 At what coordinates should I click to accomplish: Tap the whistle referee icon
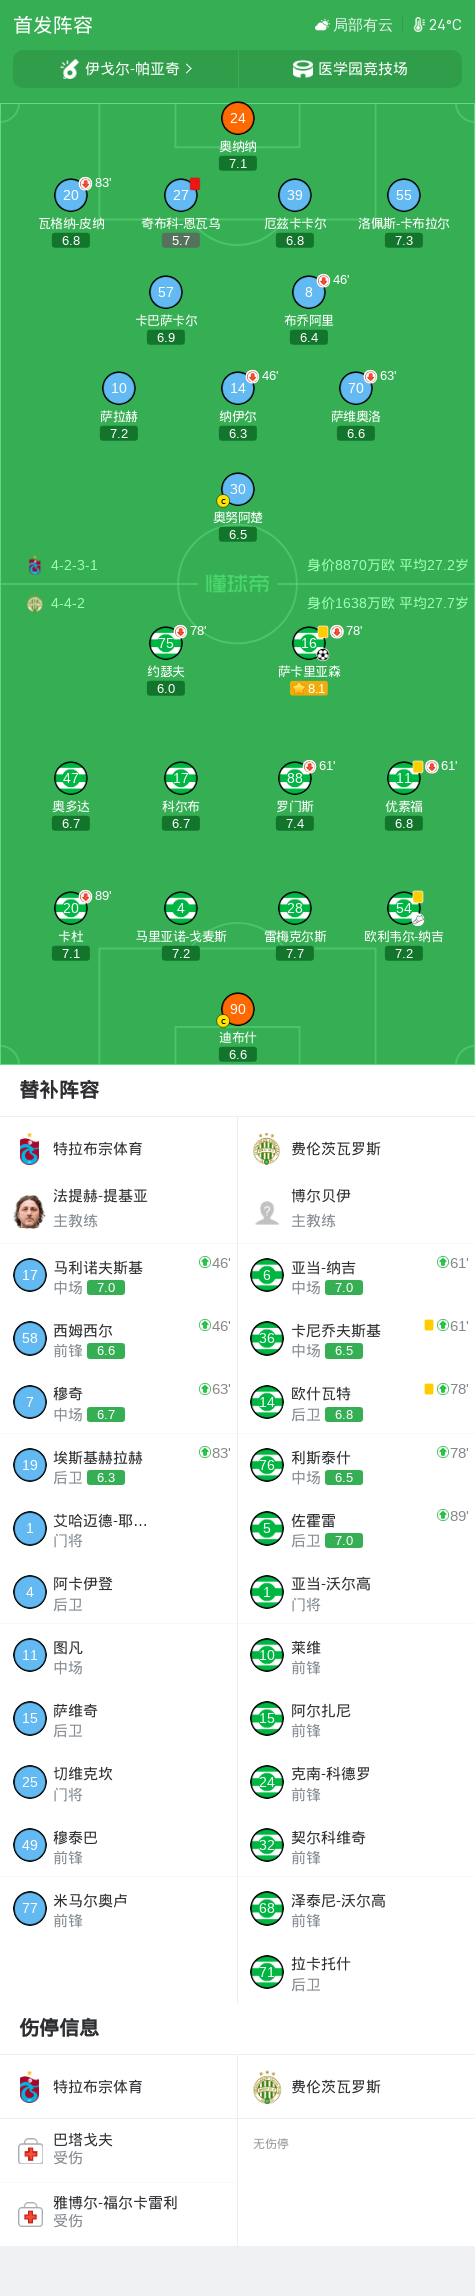click(70, 69)
